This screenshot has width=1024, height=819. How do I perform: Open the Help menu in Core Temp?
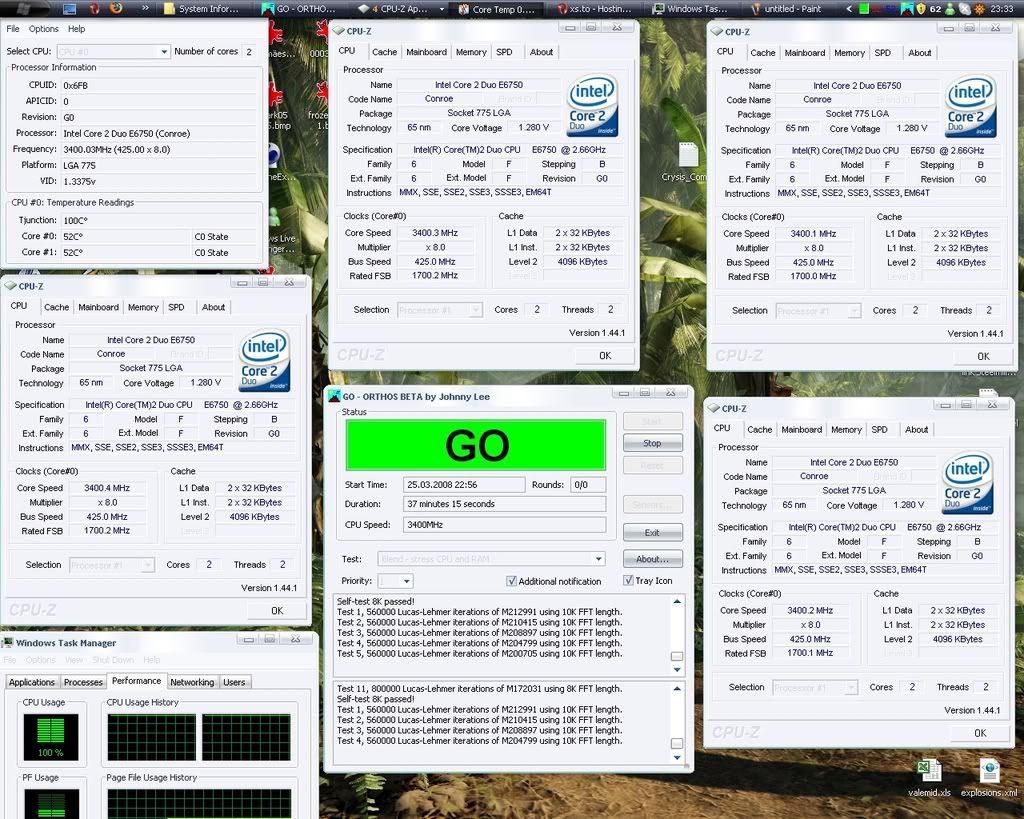76,29
